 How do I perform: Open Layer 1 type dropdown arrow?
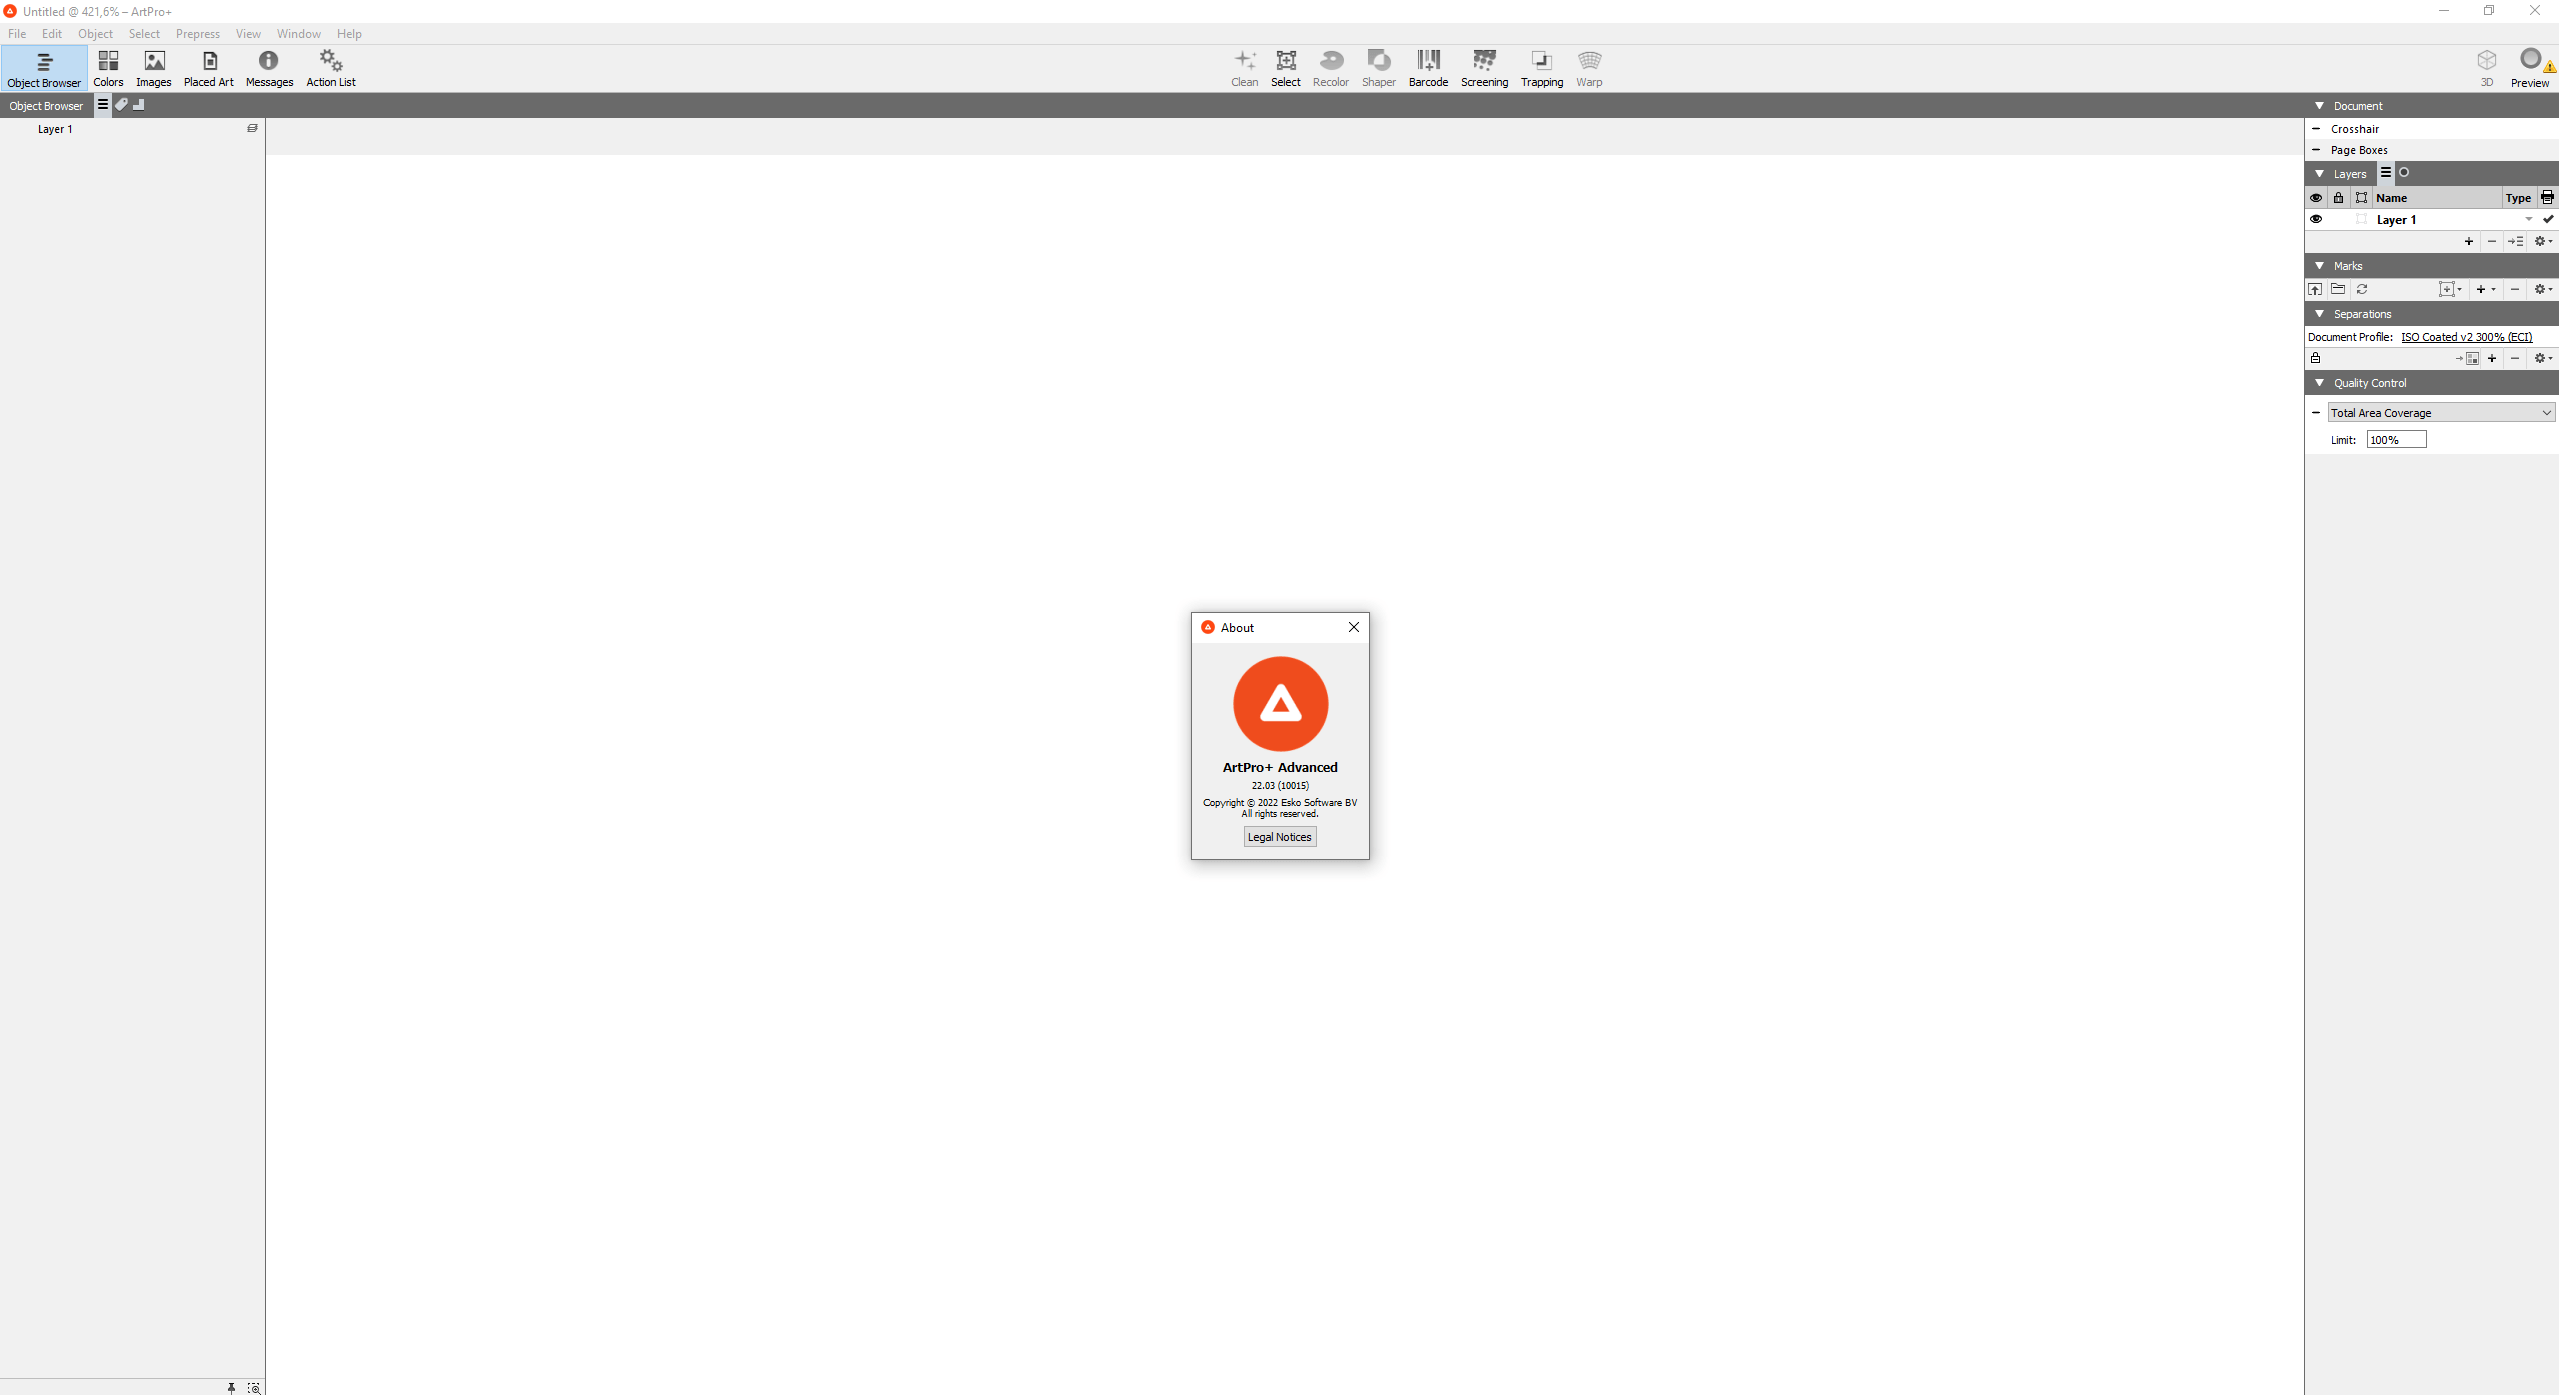point(2529,219)
